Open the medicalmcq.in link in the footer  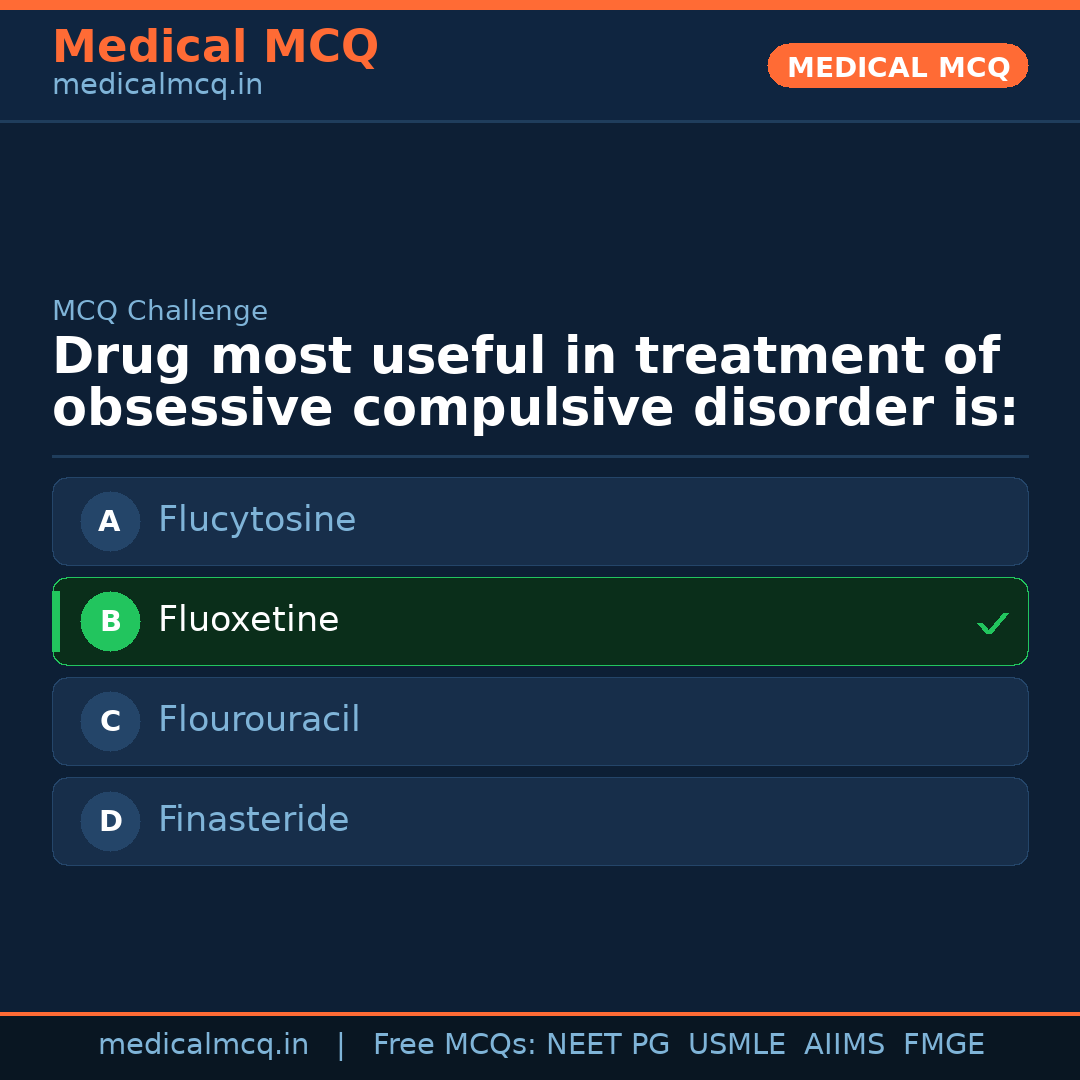203,1045
